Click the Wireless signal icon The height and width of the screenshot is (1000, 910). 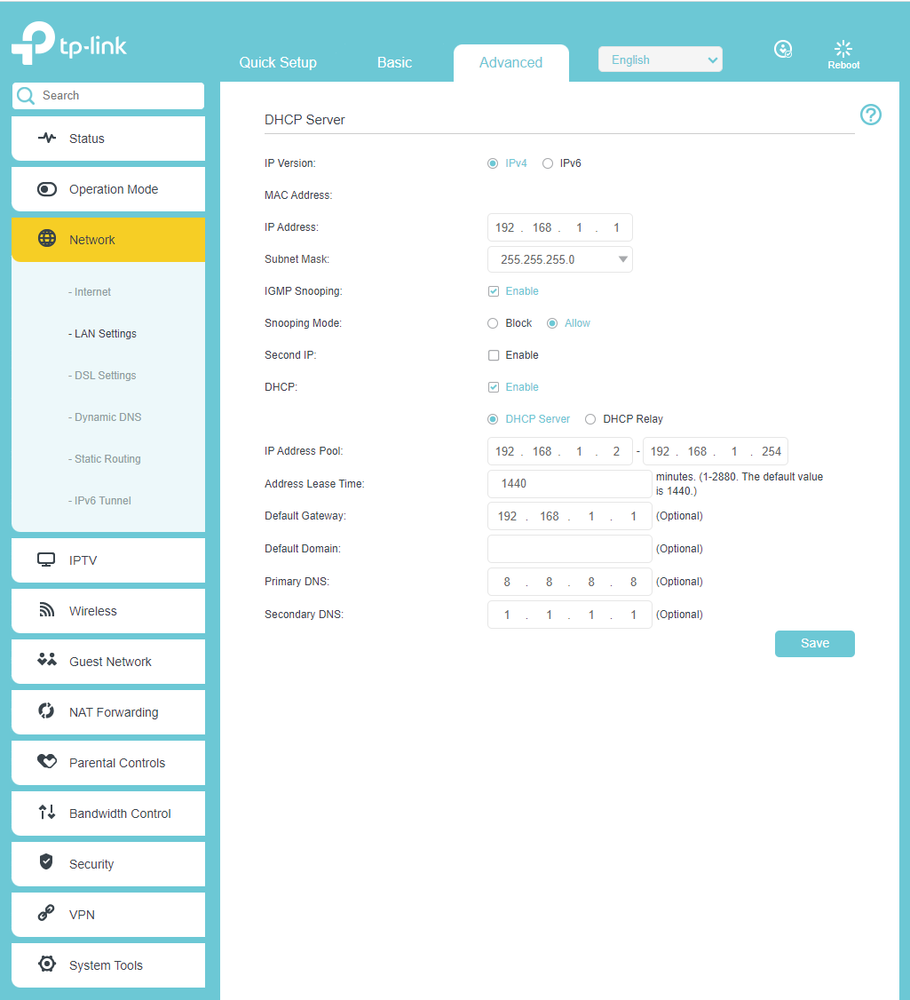47,611
